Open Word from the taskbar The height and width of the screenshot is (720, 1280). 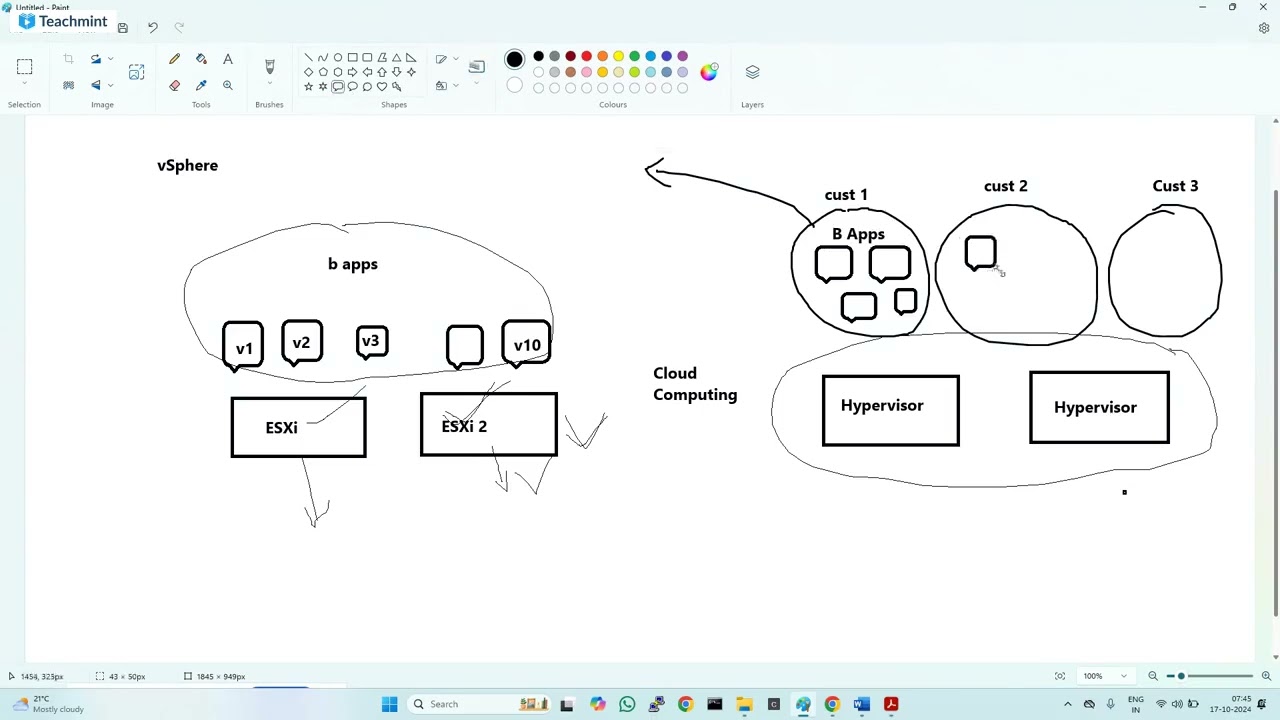(862, 704)
